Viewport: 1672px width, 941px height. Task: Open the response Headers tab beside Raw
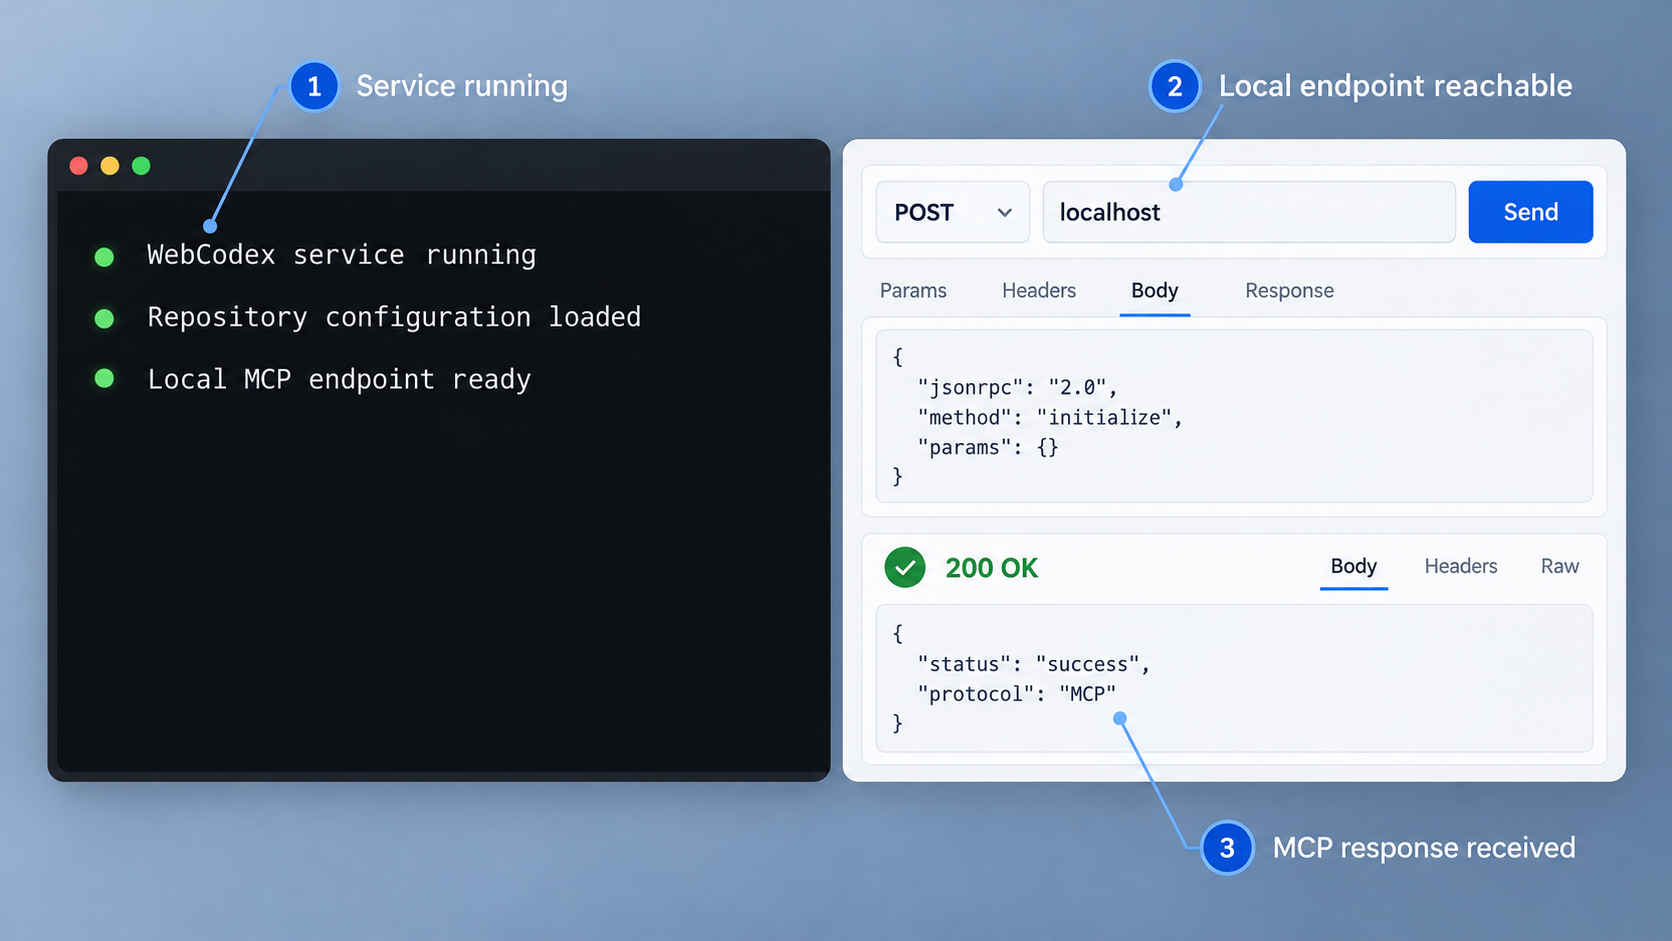point(1460,566)
